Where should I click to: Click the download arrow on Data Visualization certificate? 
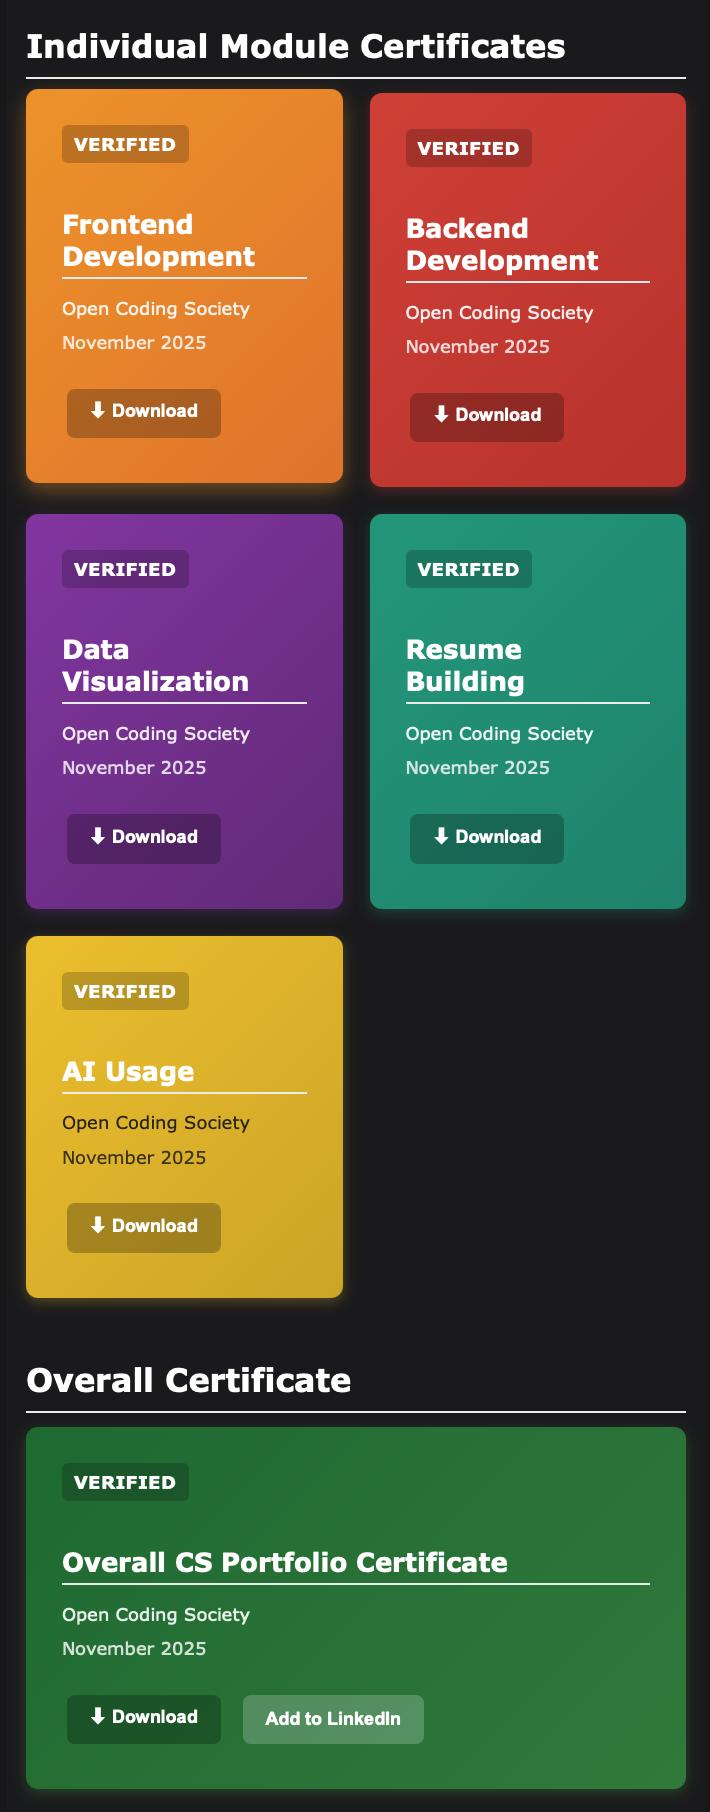coord(96,838)
